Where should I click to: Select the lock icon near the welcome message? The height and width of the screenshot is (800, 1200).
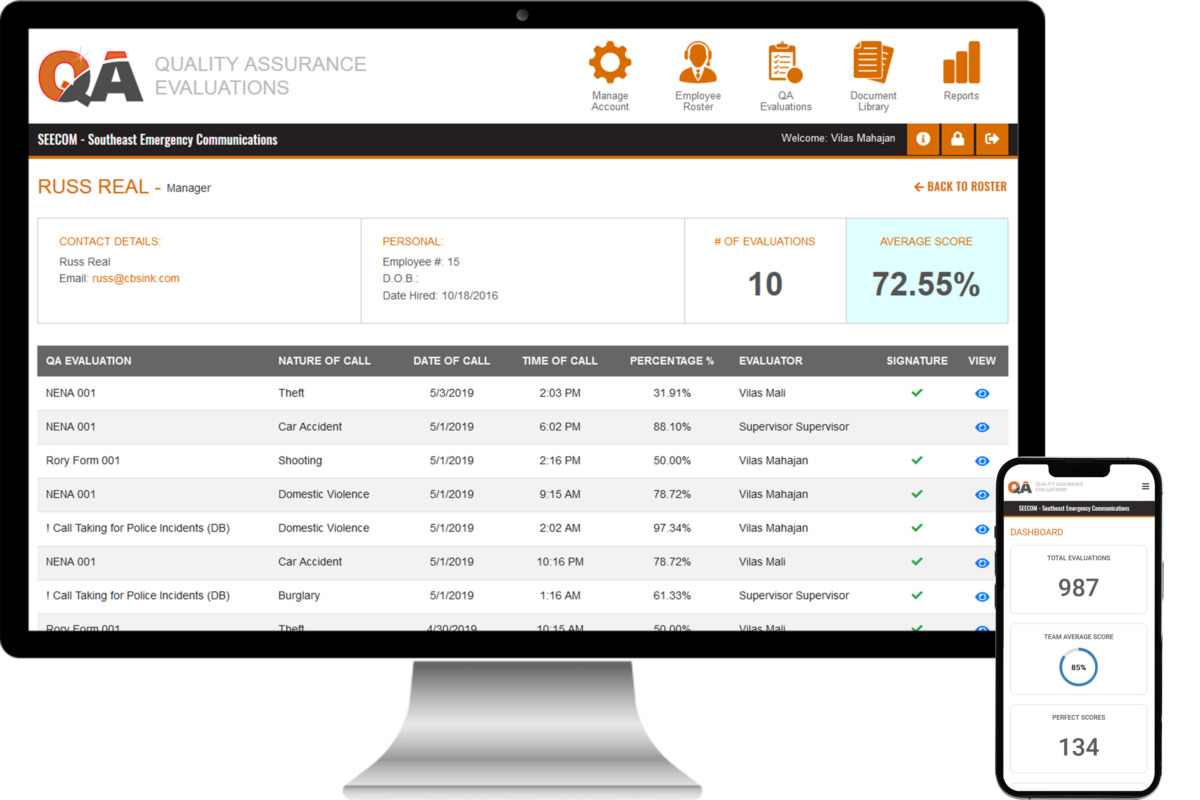[958, 139]
